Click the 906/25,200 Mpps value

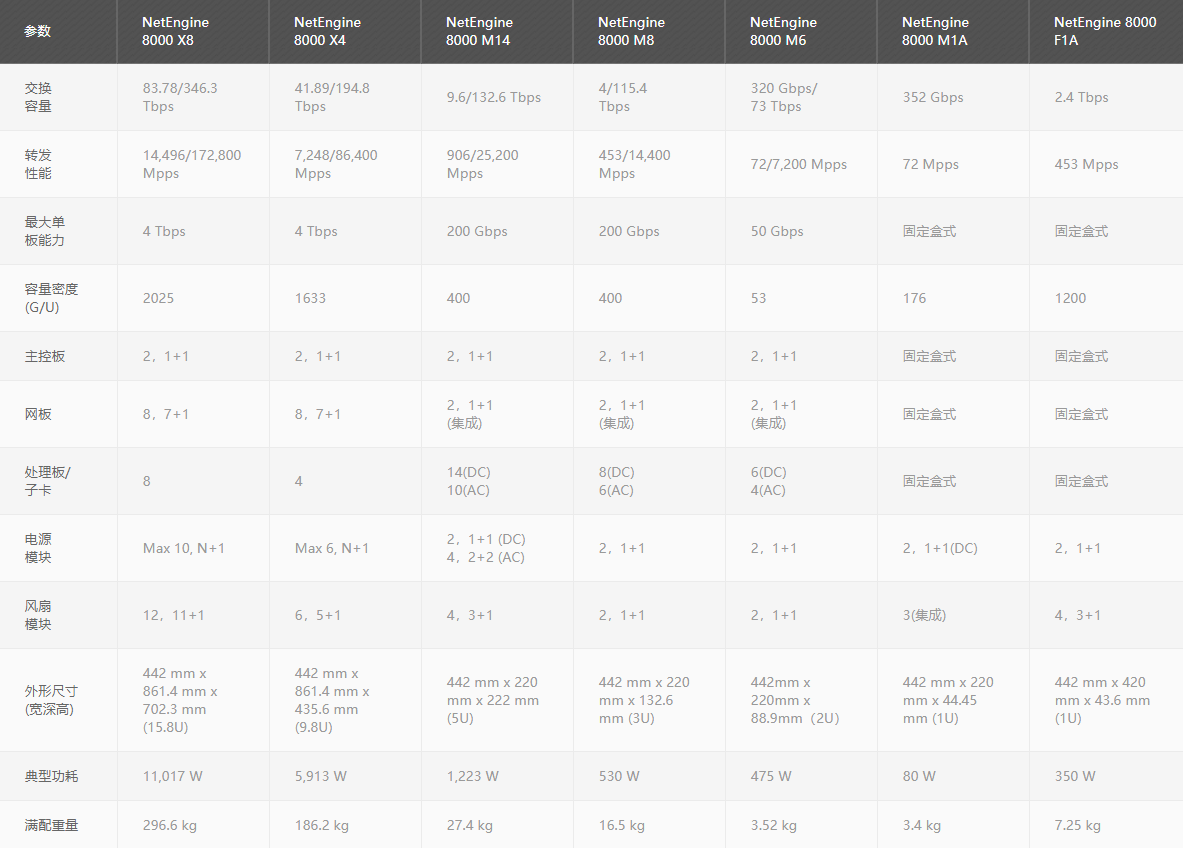(x=482, y=164)
